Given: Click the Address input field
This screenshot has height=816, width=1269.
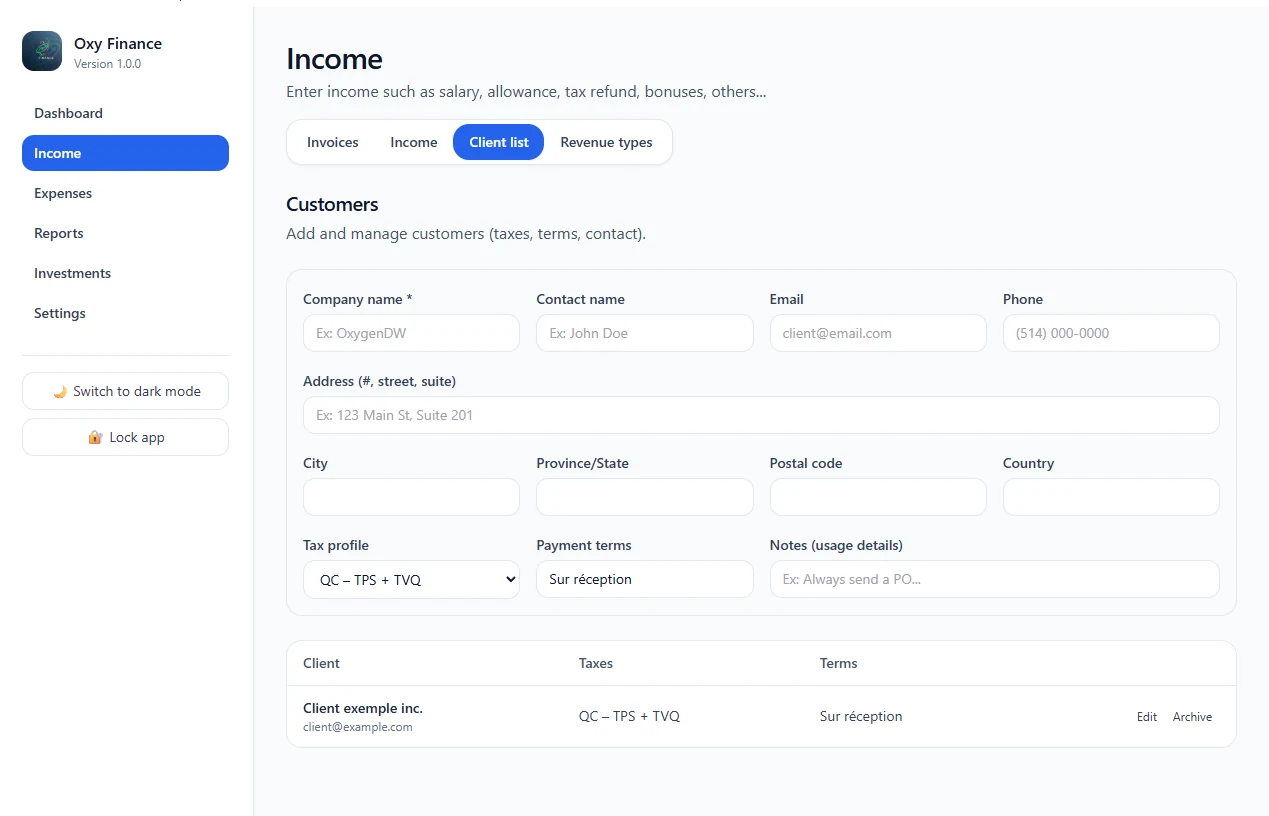Looking at the screenshot, I should [761, 415].
